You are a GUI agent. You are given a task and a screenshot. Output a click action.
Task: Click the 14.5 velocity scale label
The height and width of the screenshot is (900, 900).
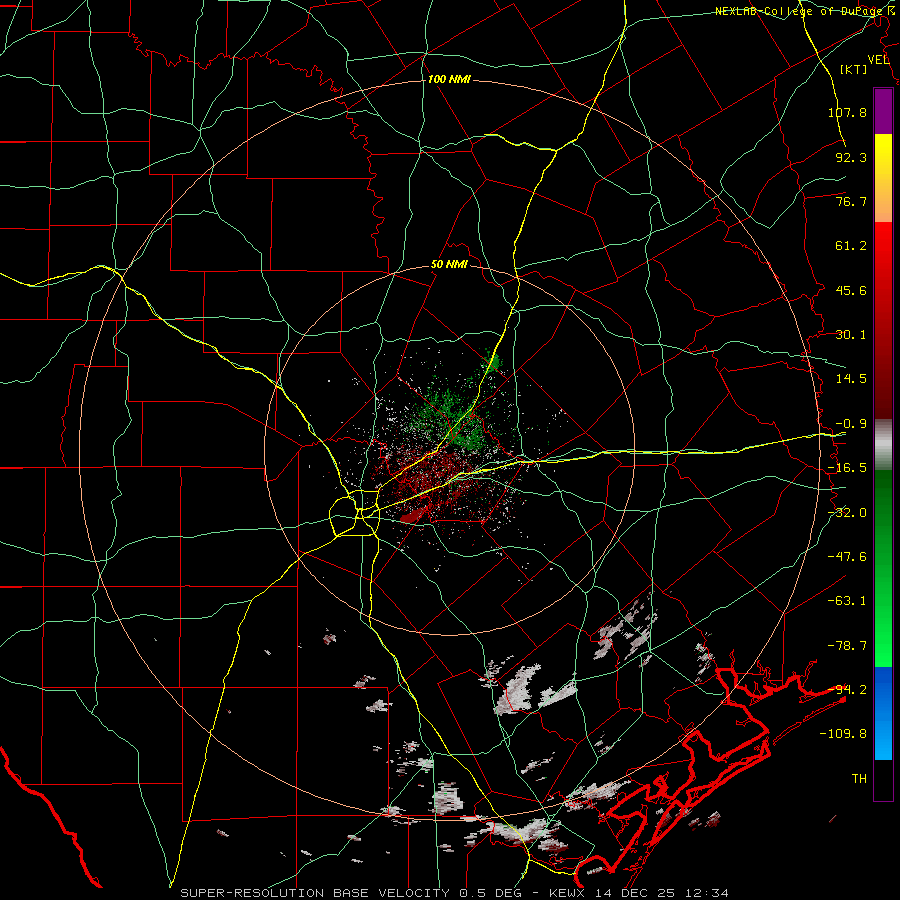click(x=851, y=379)
